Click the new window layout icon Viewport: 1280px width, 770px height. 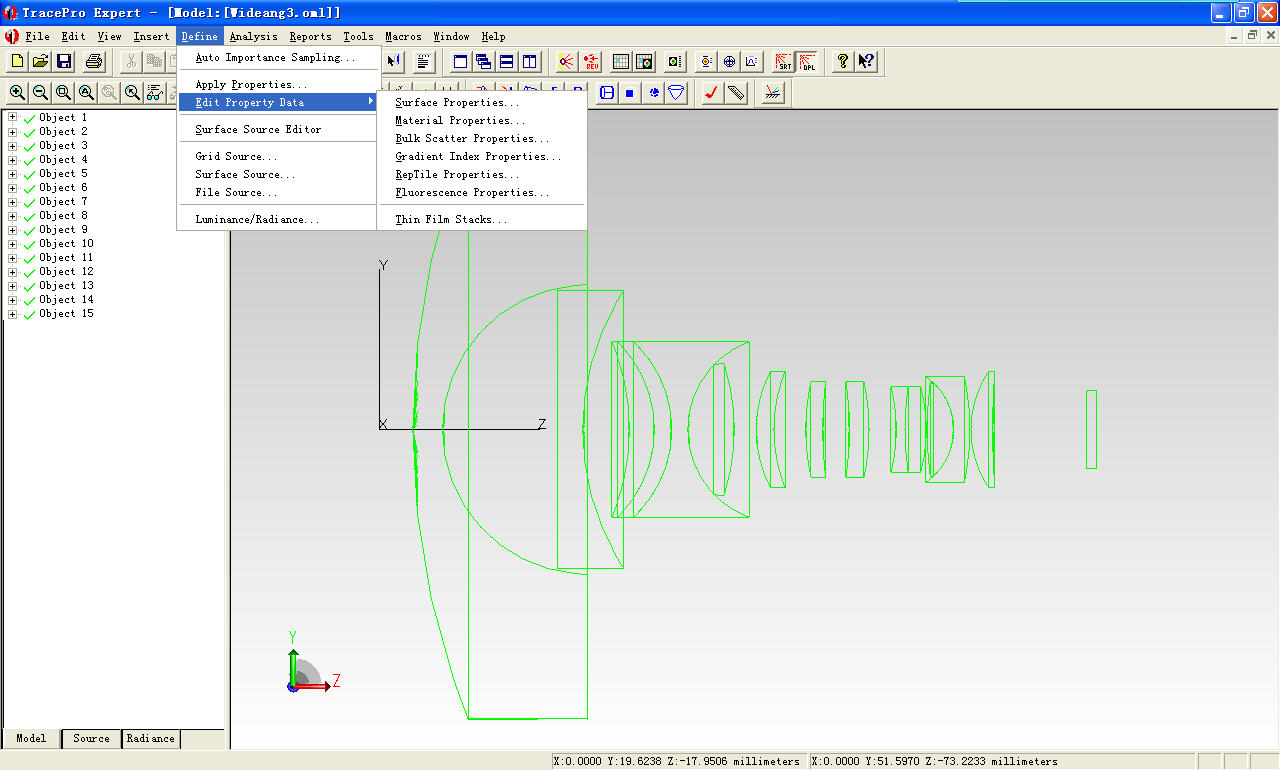pyautogui.click(x=461, y=61)
